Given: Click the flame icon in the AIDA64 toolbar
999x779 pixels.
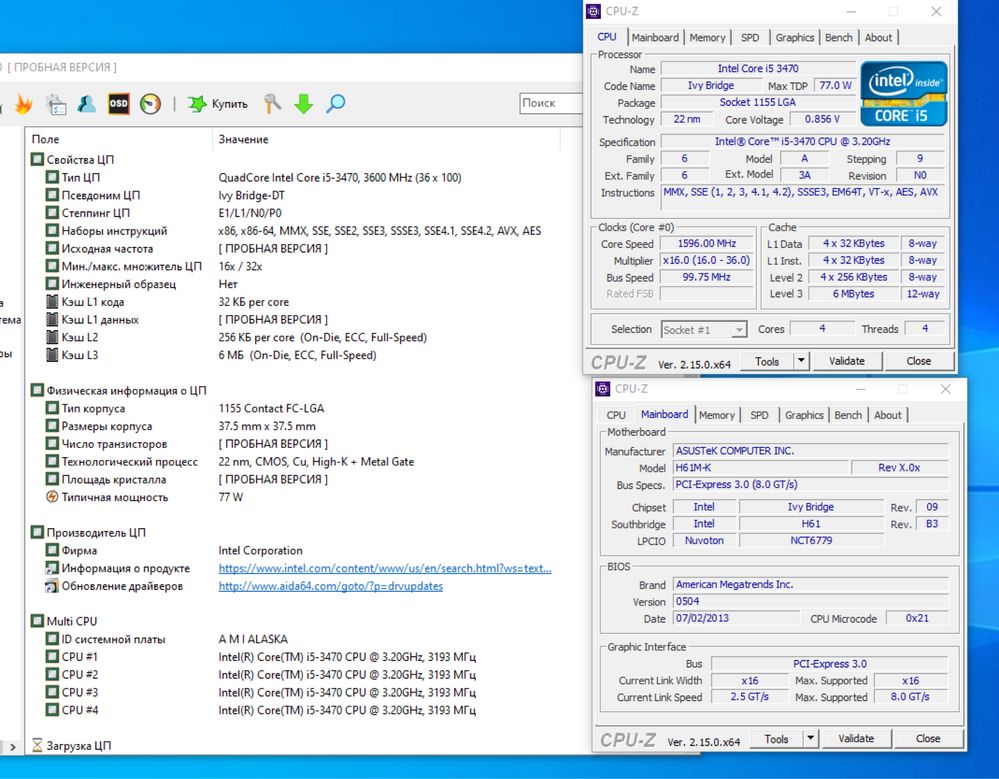Looking at the screenshot, I should point(24,103).
